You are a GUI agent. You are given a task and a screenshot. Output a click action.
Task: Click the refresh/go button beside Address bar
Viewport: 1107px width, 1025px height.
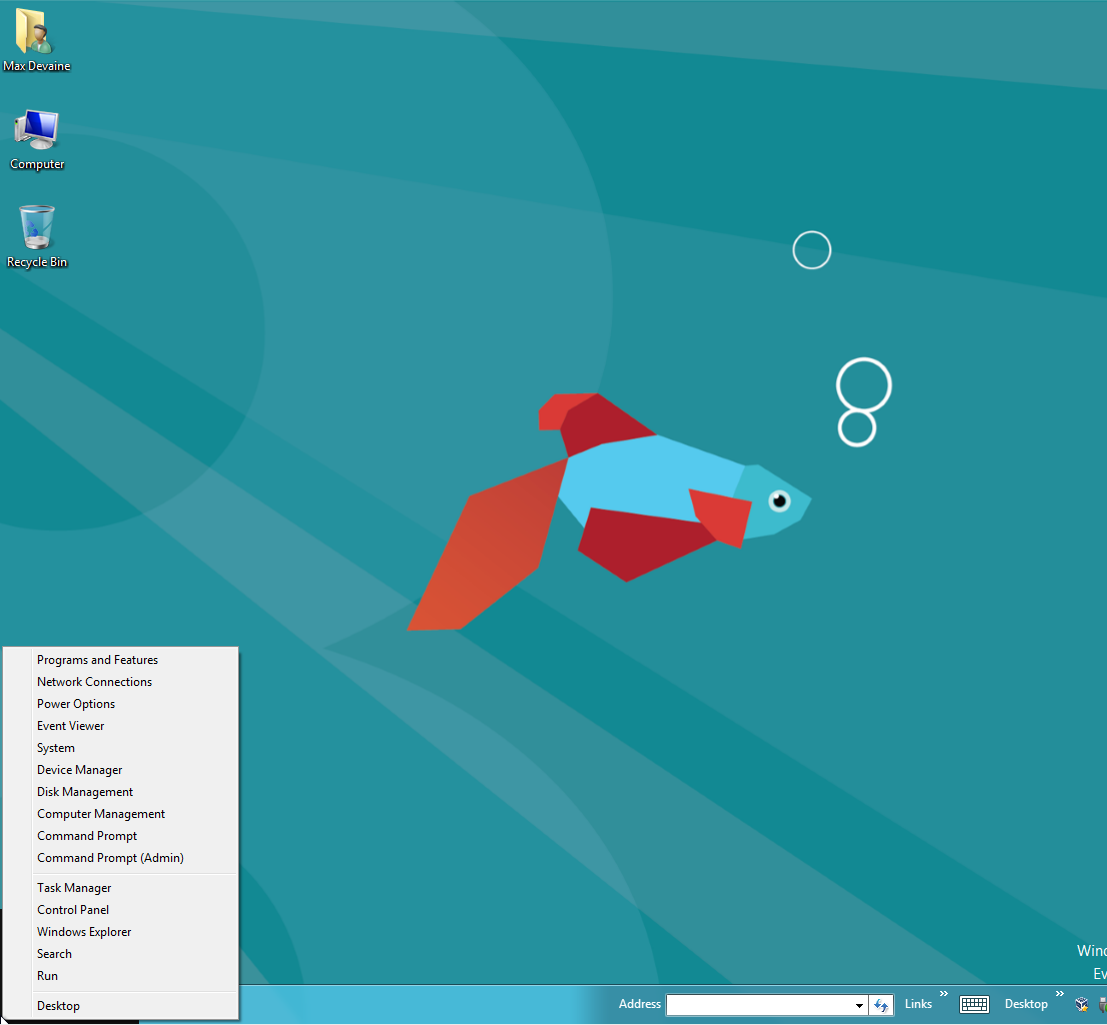pos(881,1005)
